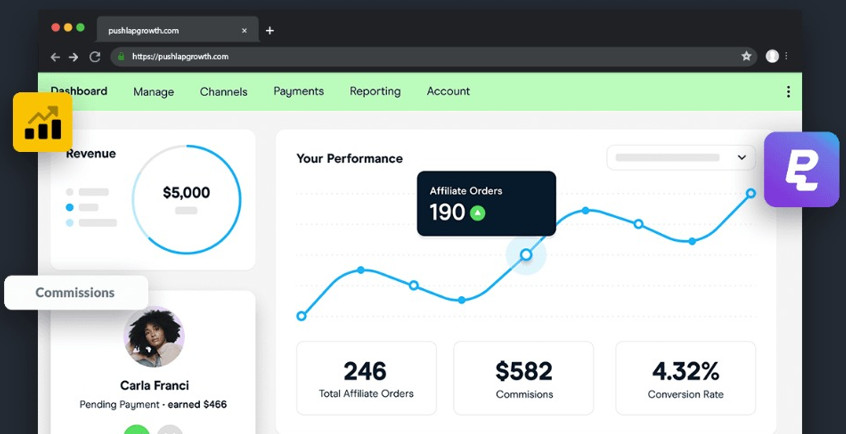Open the browser profile avatar
846x434 pixels.
point(772,57)
